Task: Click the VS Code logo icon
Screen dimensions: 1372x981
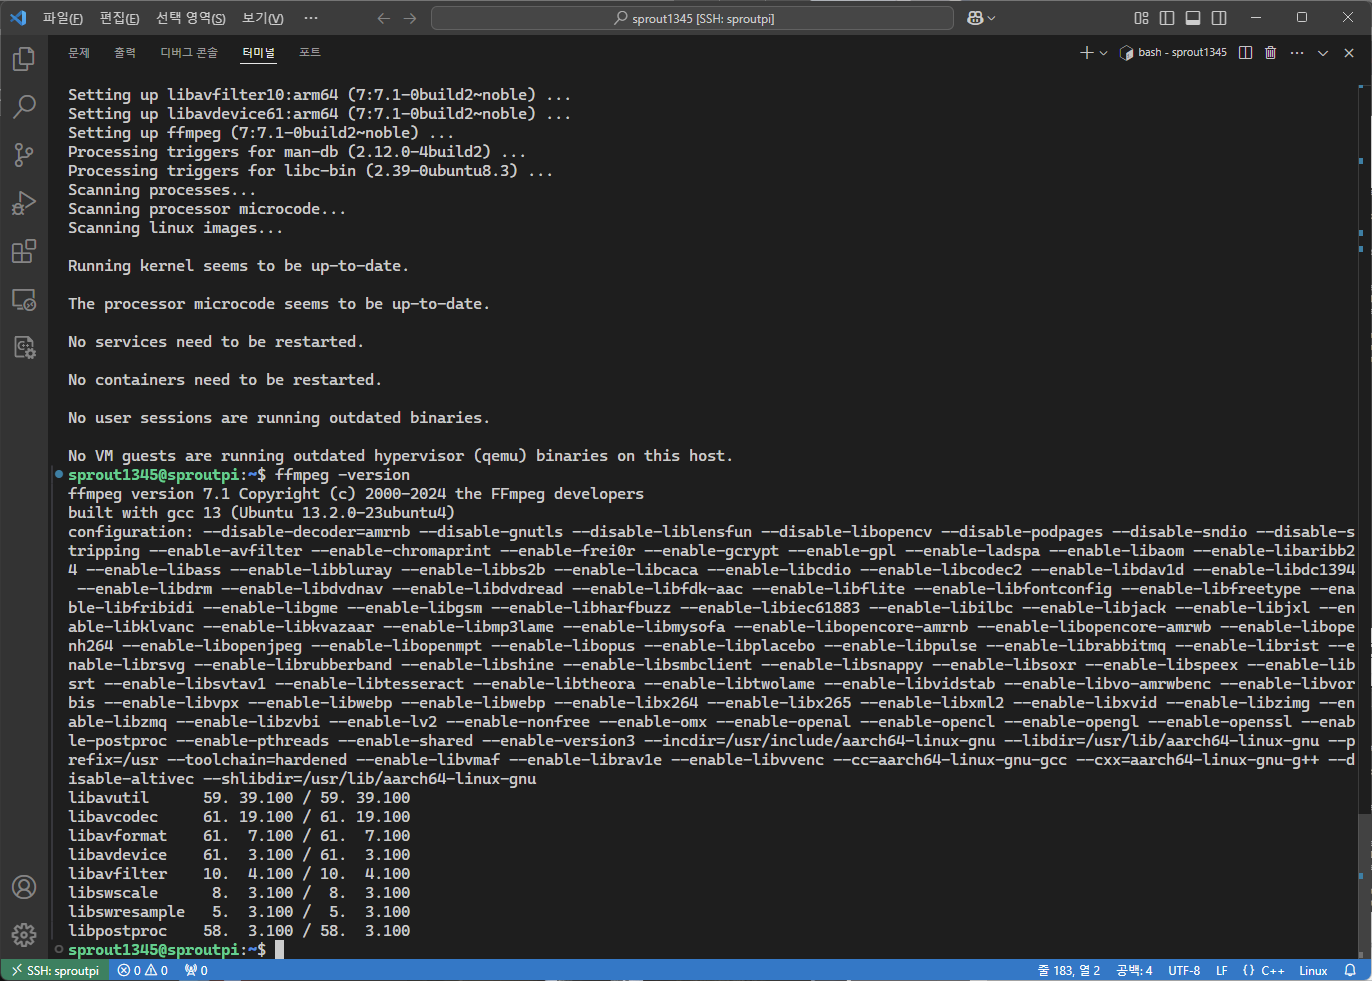Action: tap(18, 18)
